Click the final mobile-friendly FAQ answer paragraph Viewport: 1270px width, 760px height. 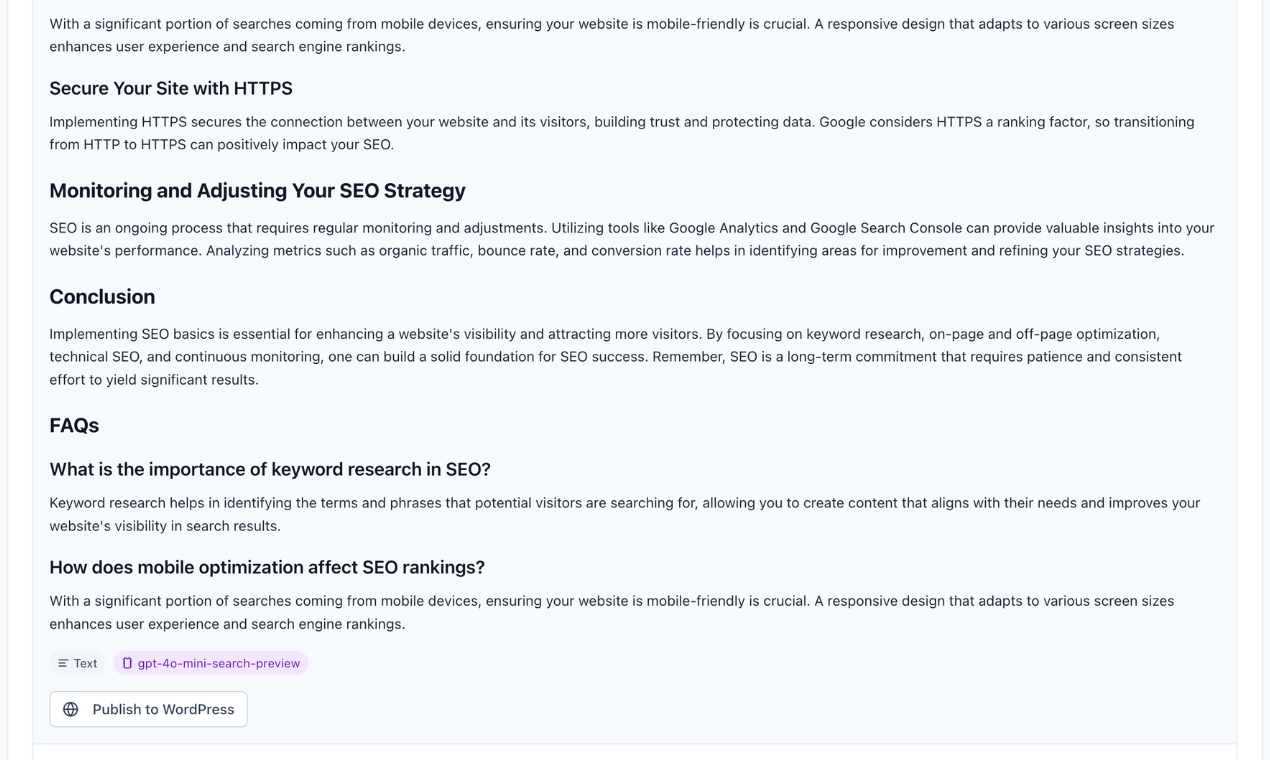click(611, 612)
